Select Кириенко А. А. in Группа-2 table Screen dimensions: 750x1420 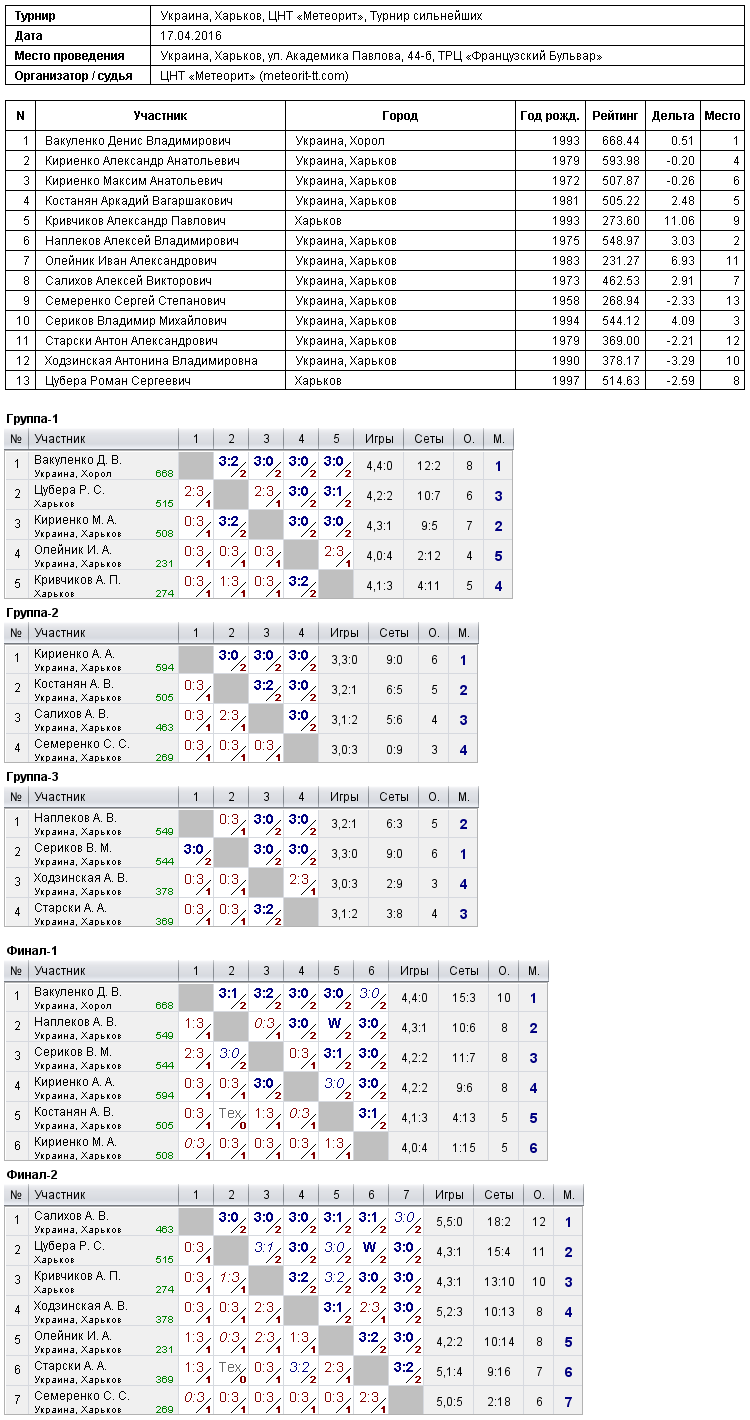[74, 653]
